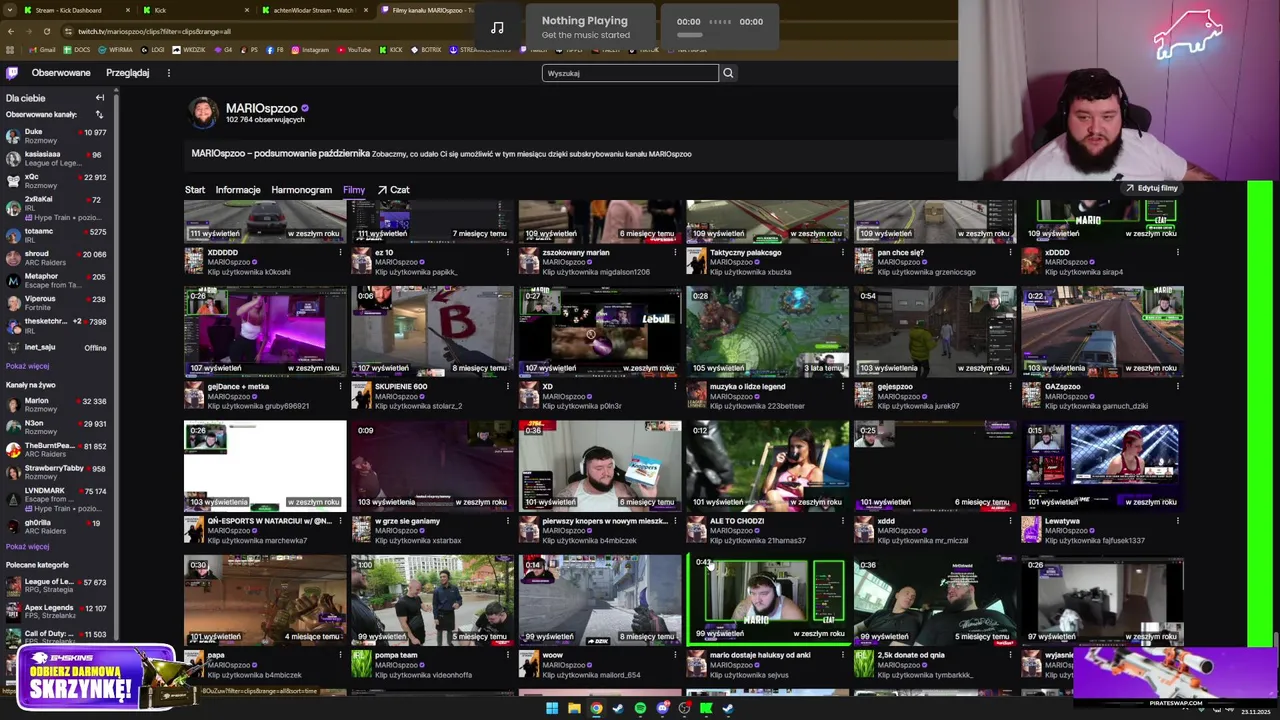Open the BOTRIX bookmark
The image size is (1280, 720).
[426, 50]
